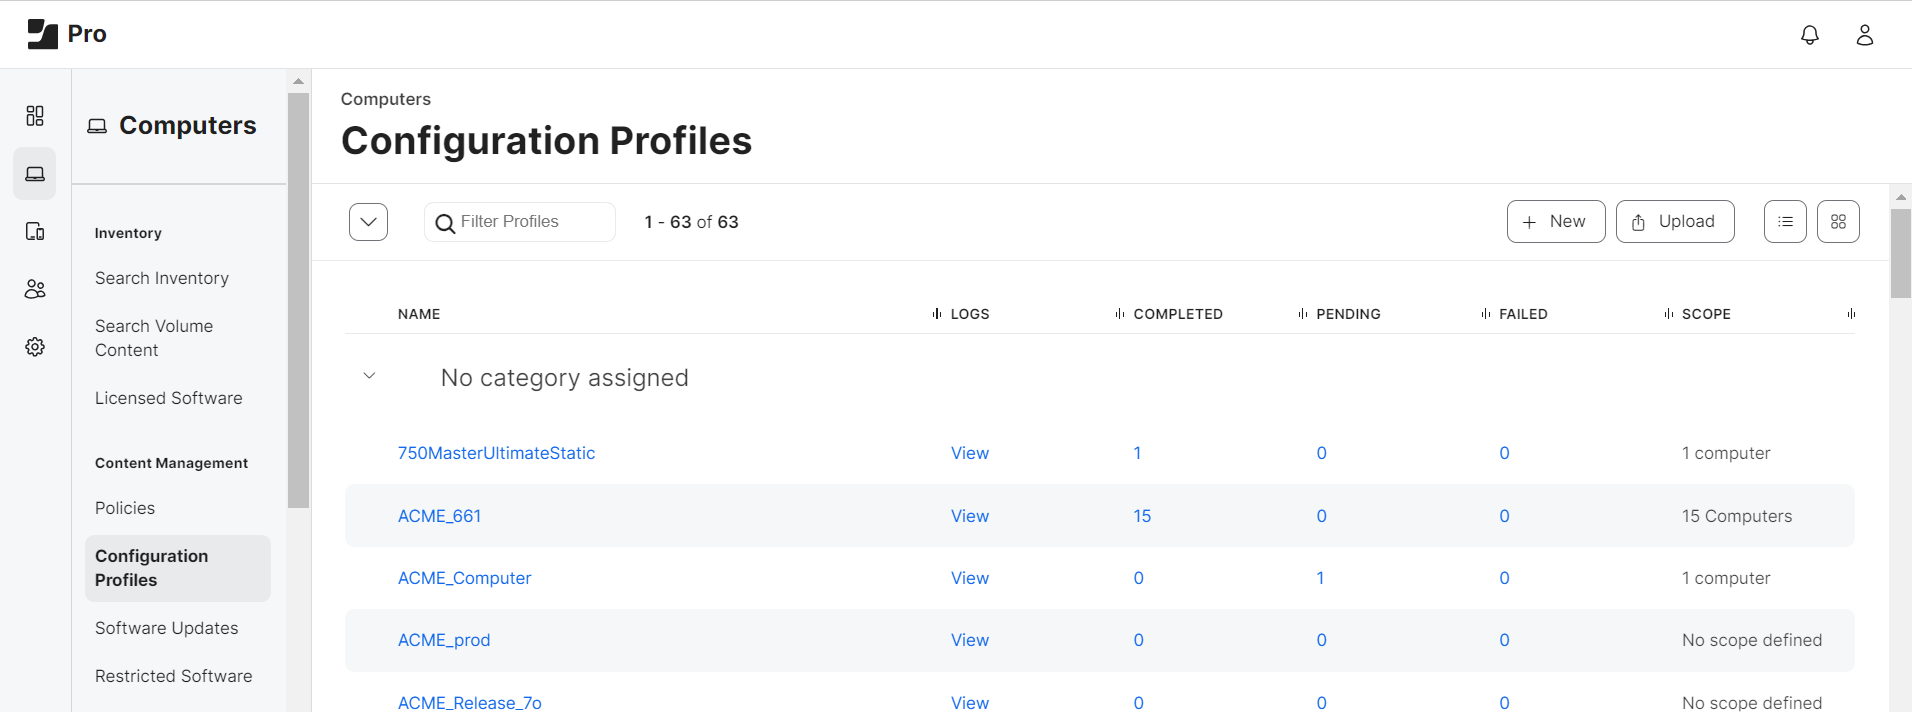Open the dropdown beside Filter Profiles

tap(368, 222)
